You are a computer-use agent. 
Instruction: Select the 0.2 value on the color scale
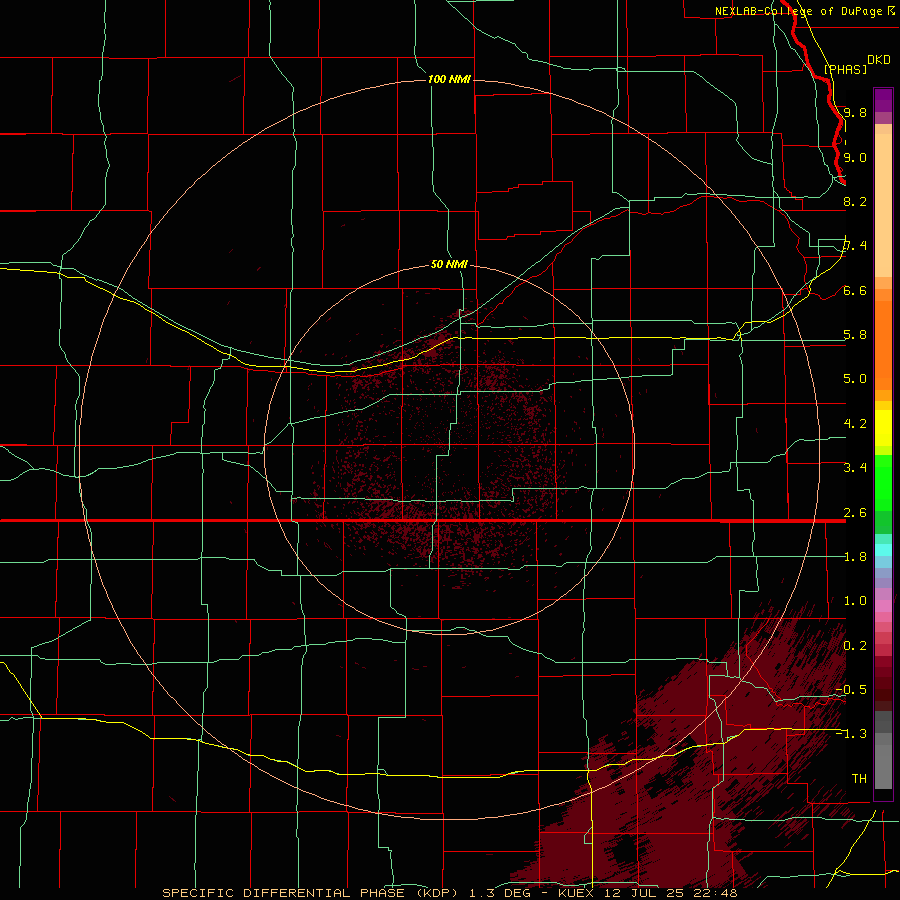point(855,646)
